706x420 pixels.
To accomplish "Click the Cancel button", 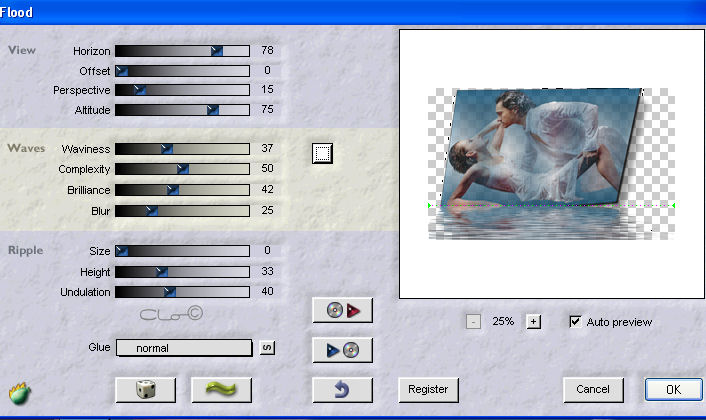I will [x=593, y=390].
